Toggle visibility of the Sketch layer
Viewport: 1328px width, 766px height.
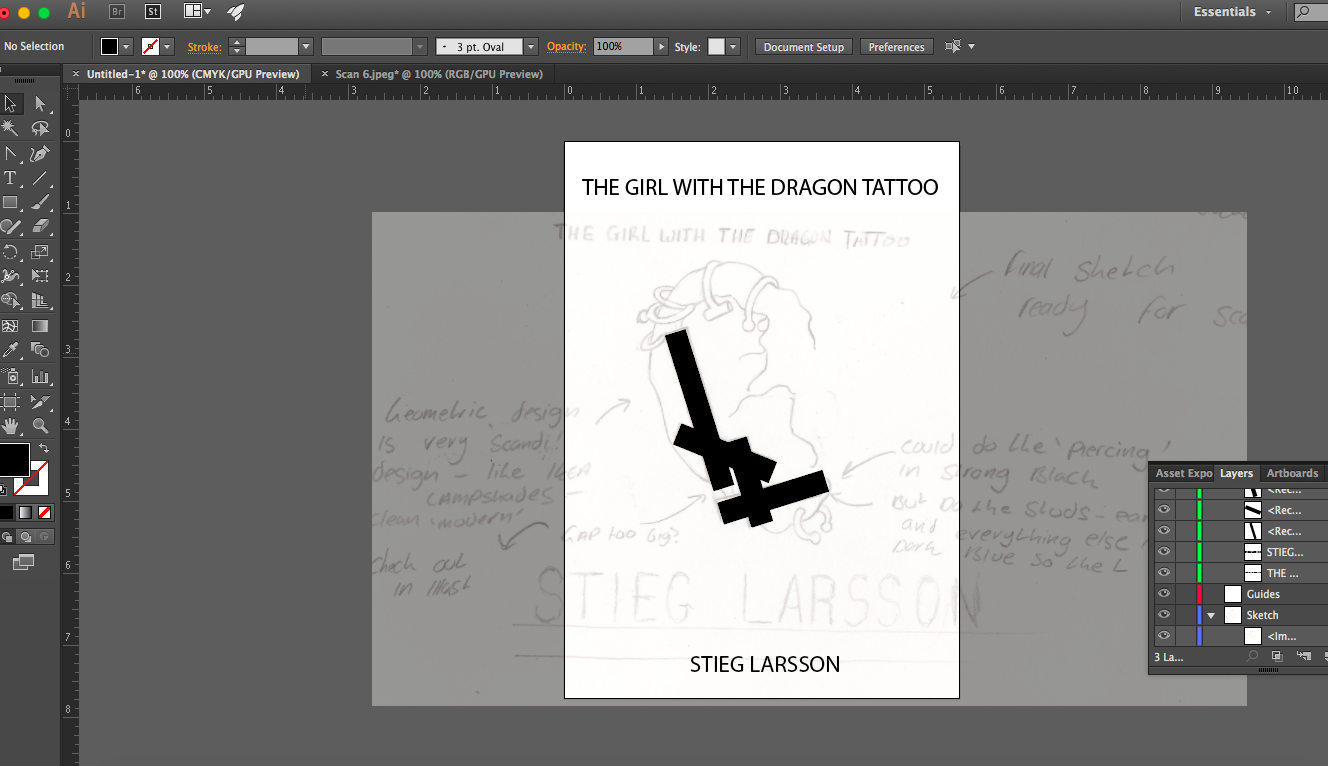(x=1163, y=615)
